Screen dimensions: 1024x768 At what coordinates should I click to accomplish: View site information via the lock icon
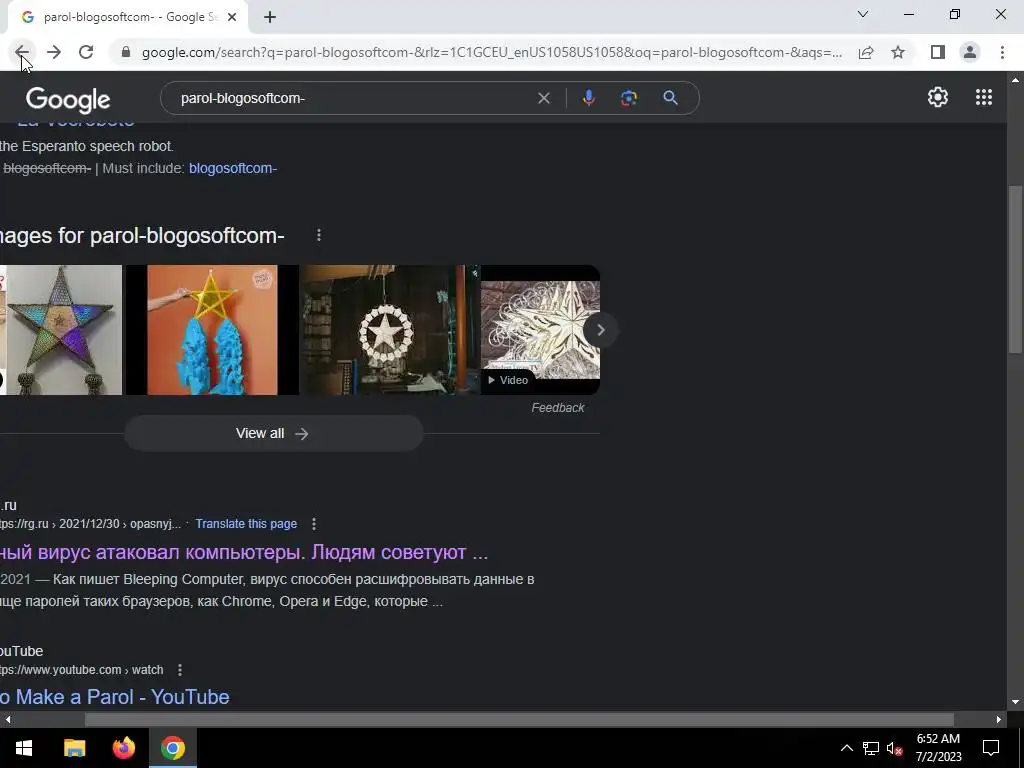click(126, 52)
